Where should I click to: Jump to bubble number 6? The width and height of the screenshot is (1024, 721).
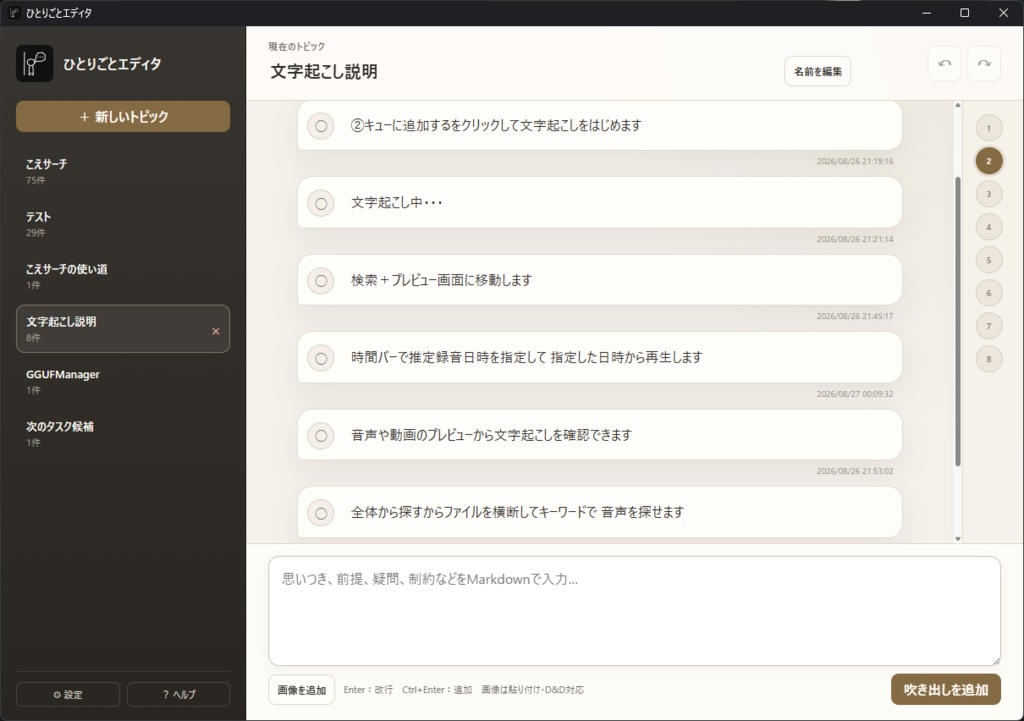click(989, 293)
